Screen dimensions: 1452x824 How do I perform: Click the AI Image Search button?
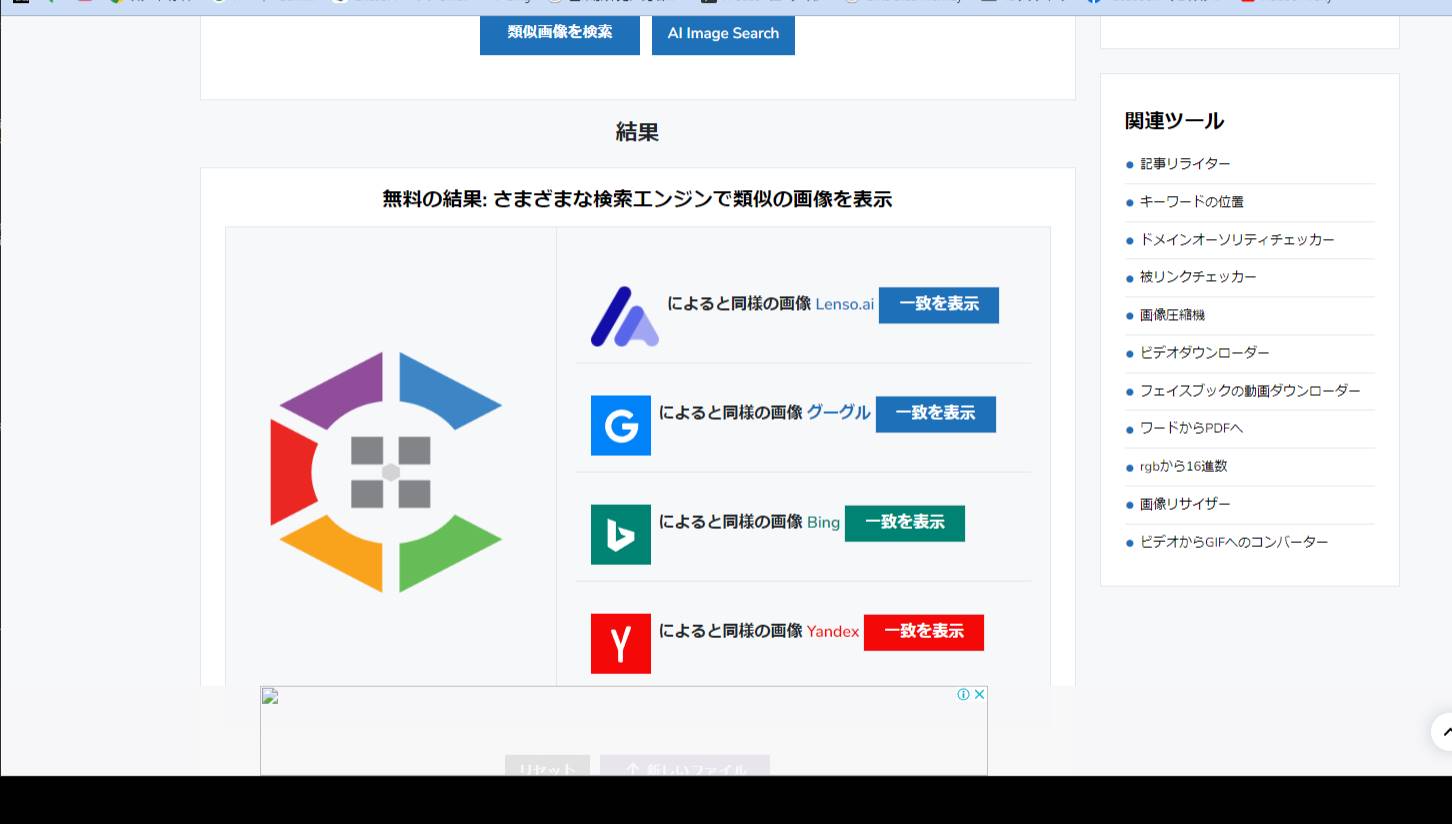point(723,33)
